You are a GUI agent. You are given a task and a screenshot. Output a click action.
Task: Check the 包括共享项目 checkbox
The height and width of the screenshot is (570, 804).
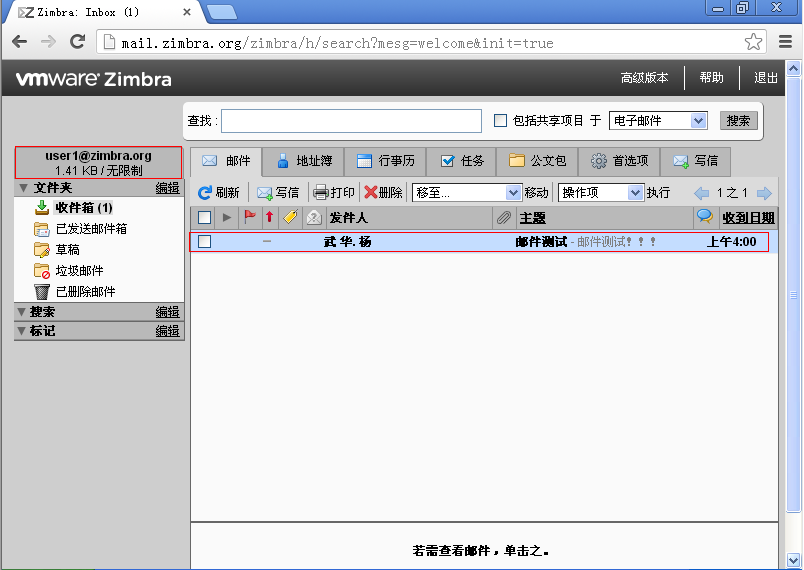click(x=500, y=120)
